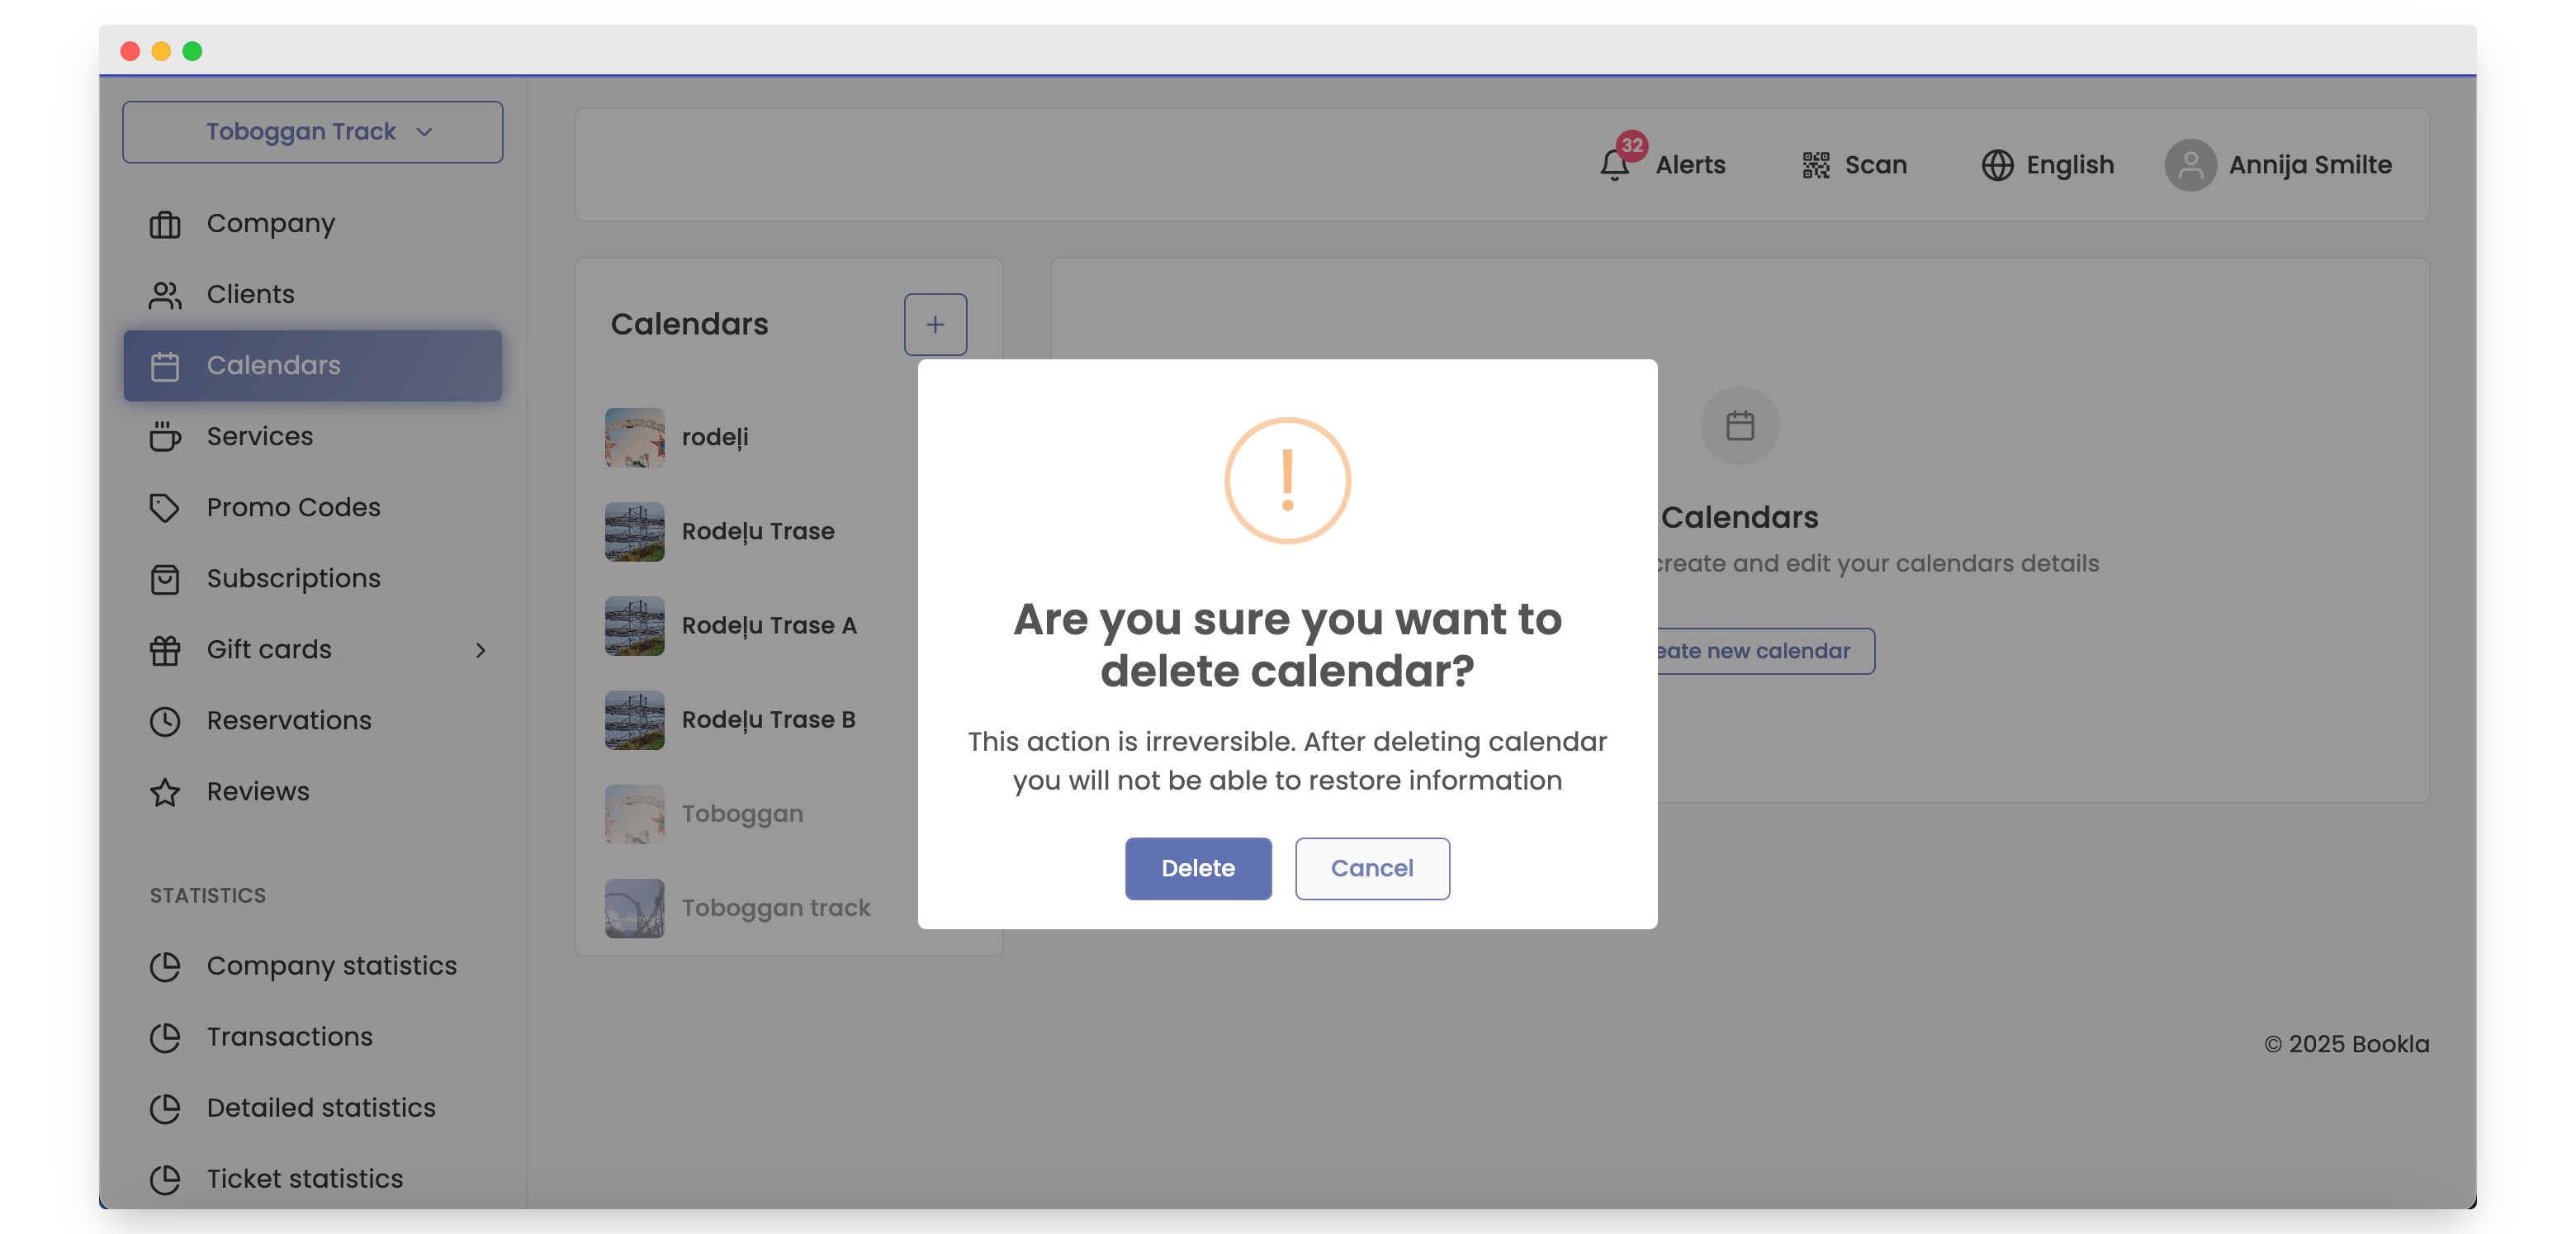Click the Promo Codes tag icon
The image size is (2576, 1234).
[165, 508]
